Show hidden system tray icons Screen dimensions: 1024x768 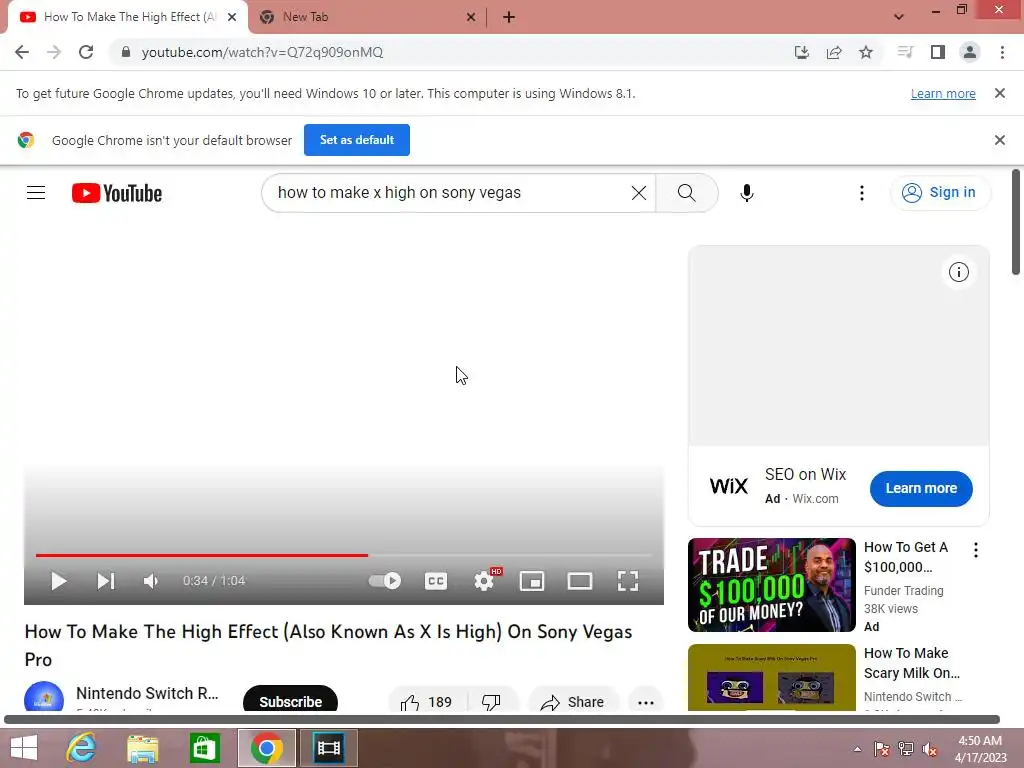pyautogui.click(x=857, y=749)
